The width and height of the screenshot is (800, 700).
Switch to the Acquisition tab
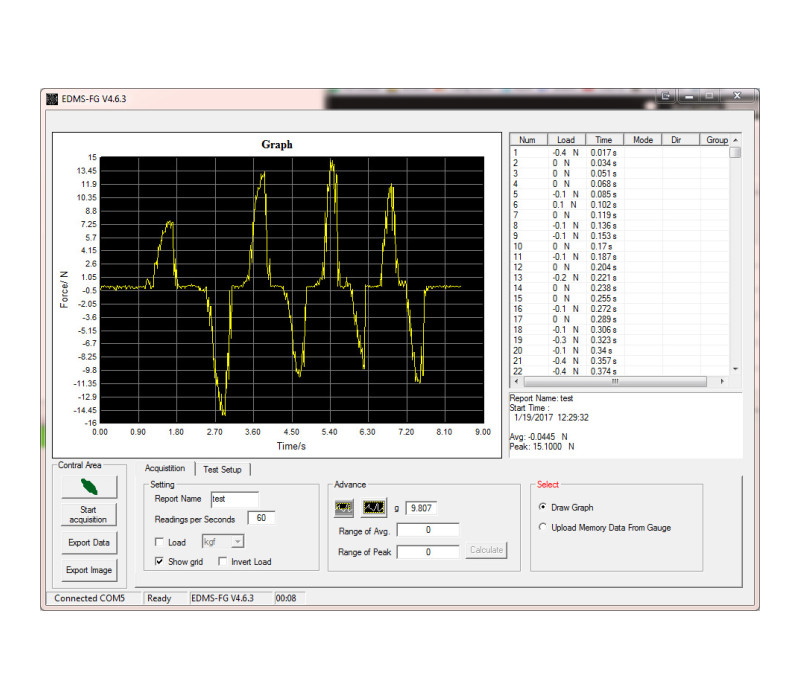165,468
